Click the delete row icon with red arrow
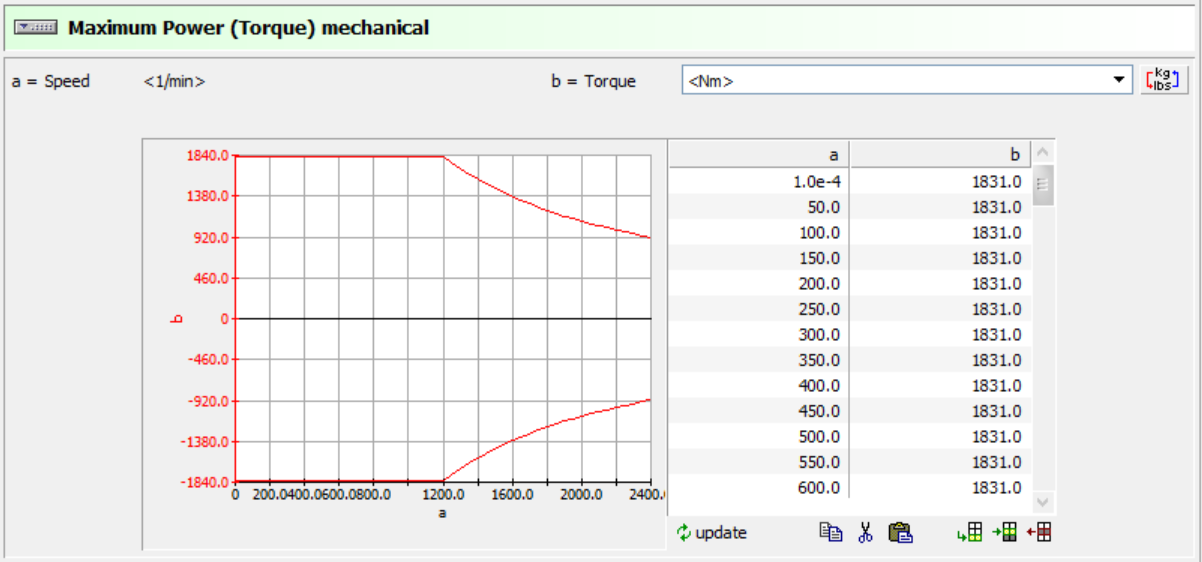Screen dimensions: 1202x562 1039,533
